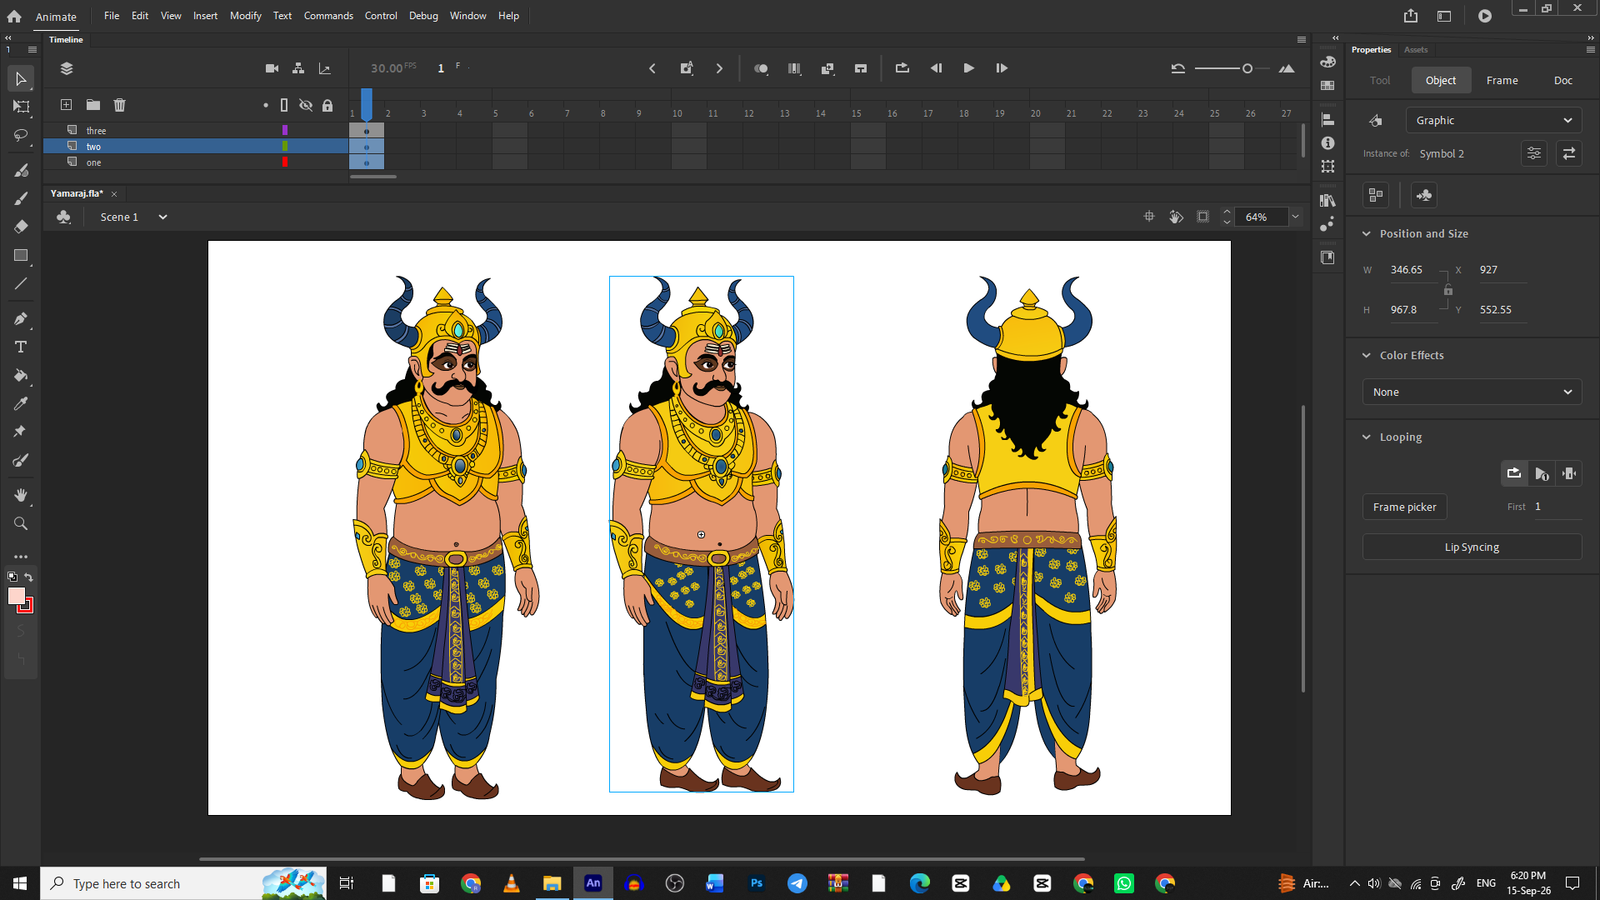Activate the Hand tool
The height and width of the screenshot is (900, 1600).
(20, 495)
